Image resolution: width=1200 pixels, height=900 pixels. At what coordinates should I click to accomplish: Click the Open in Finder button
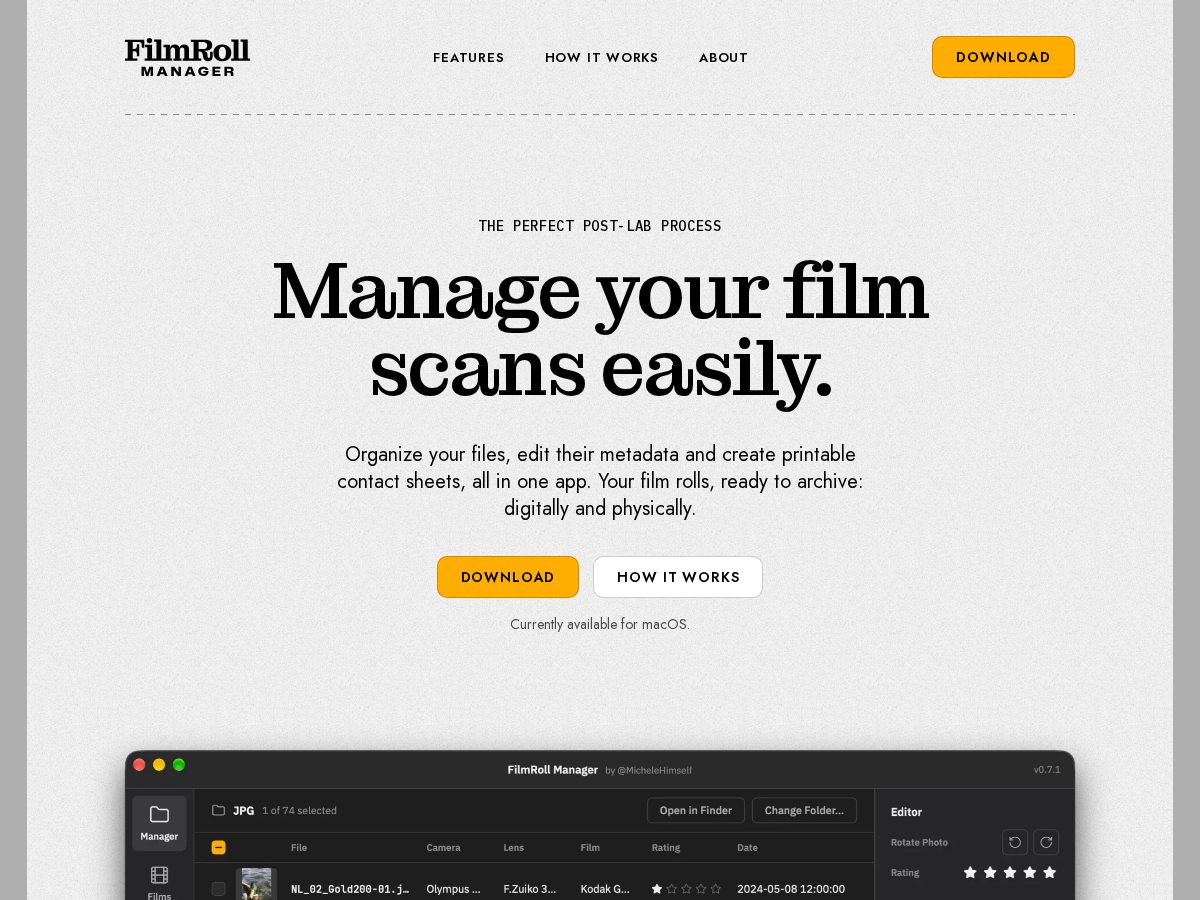[695, 810]
